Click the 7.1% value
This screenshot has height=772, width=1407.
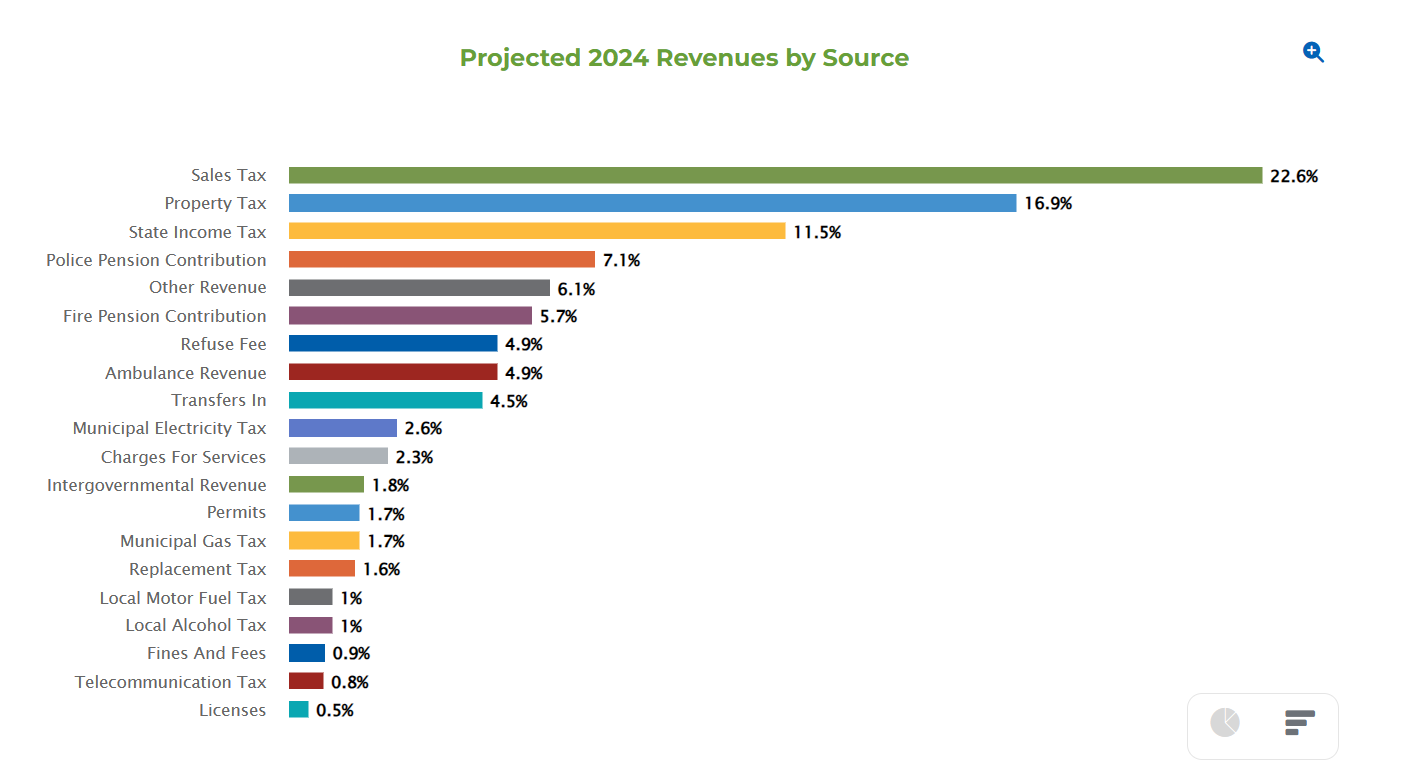pyautogui.click(x=621, y=260)
